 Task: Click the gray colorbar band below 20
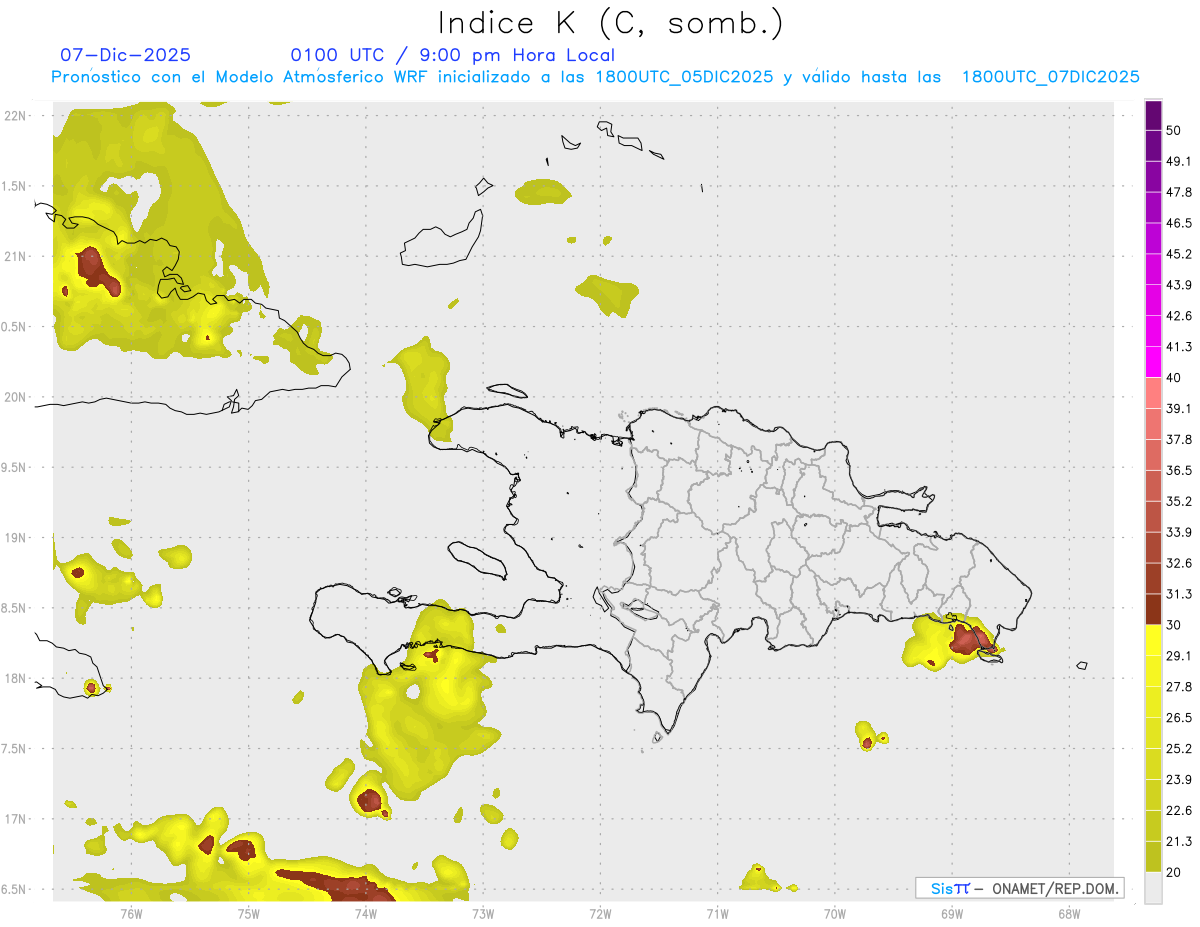[1154, 888]
